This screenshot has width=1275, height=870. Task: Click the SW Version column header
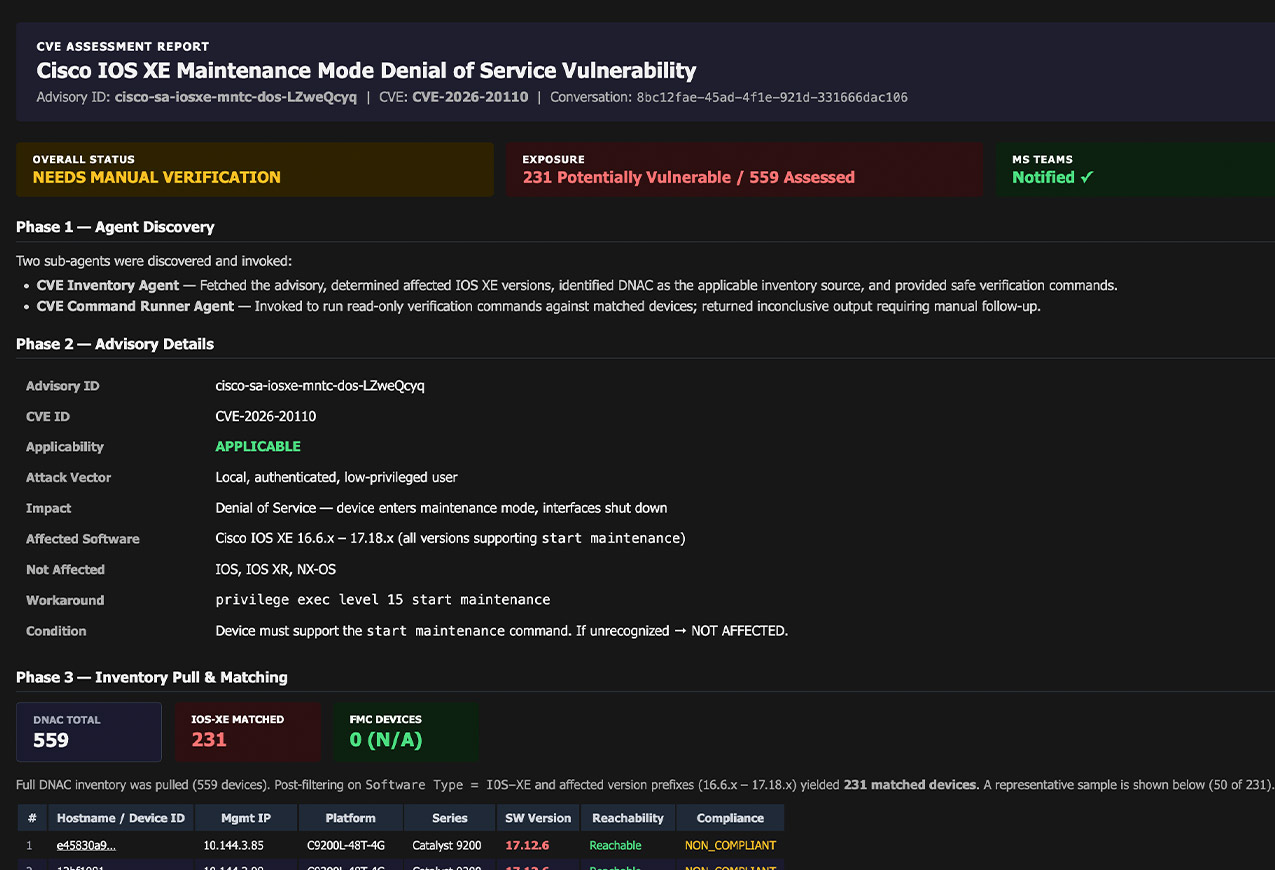tap(538, 818)
